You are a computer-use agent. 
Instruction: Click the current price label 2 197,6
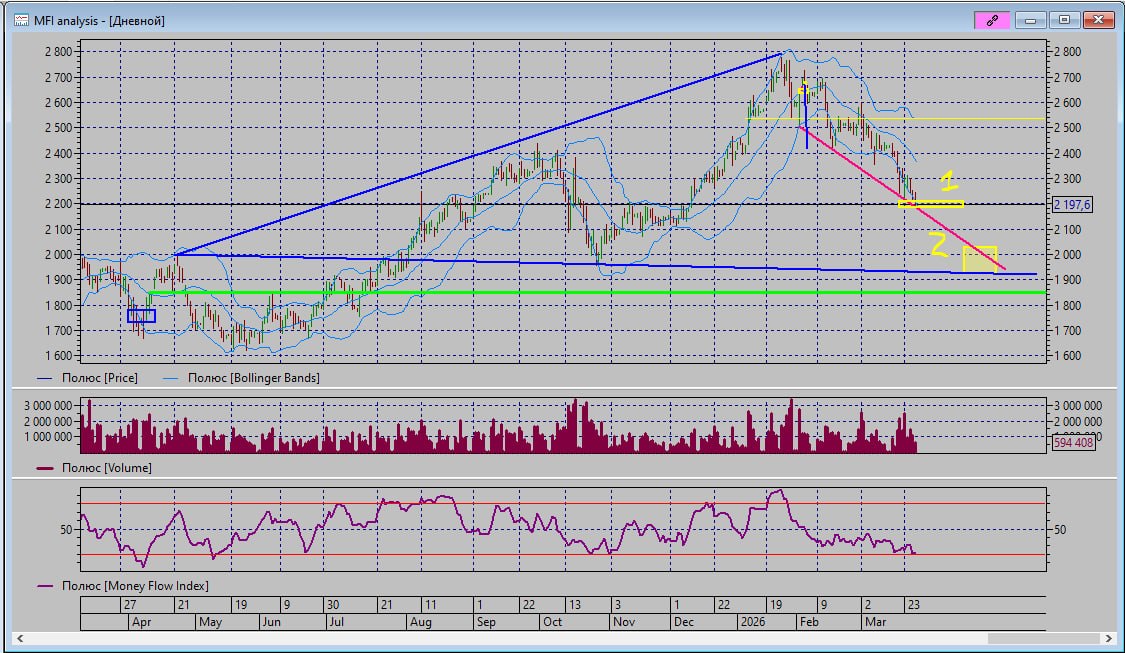coord(1072,204)
